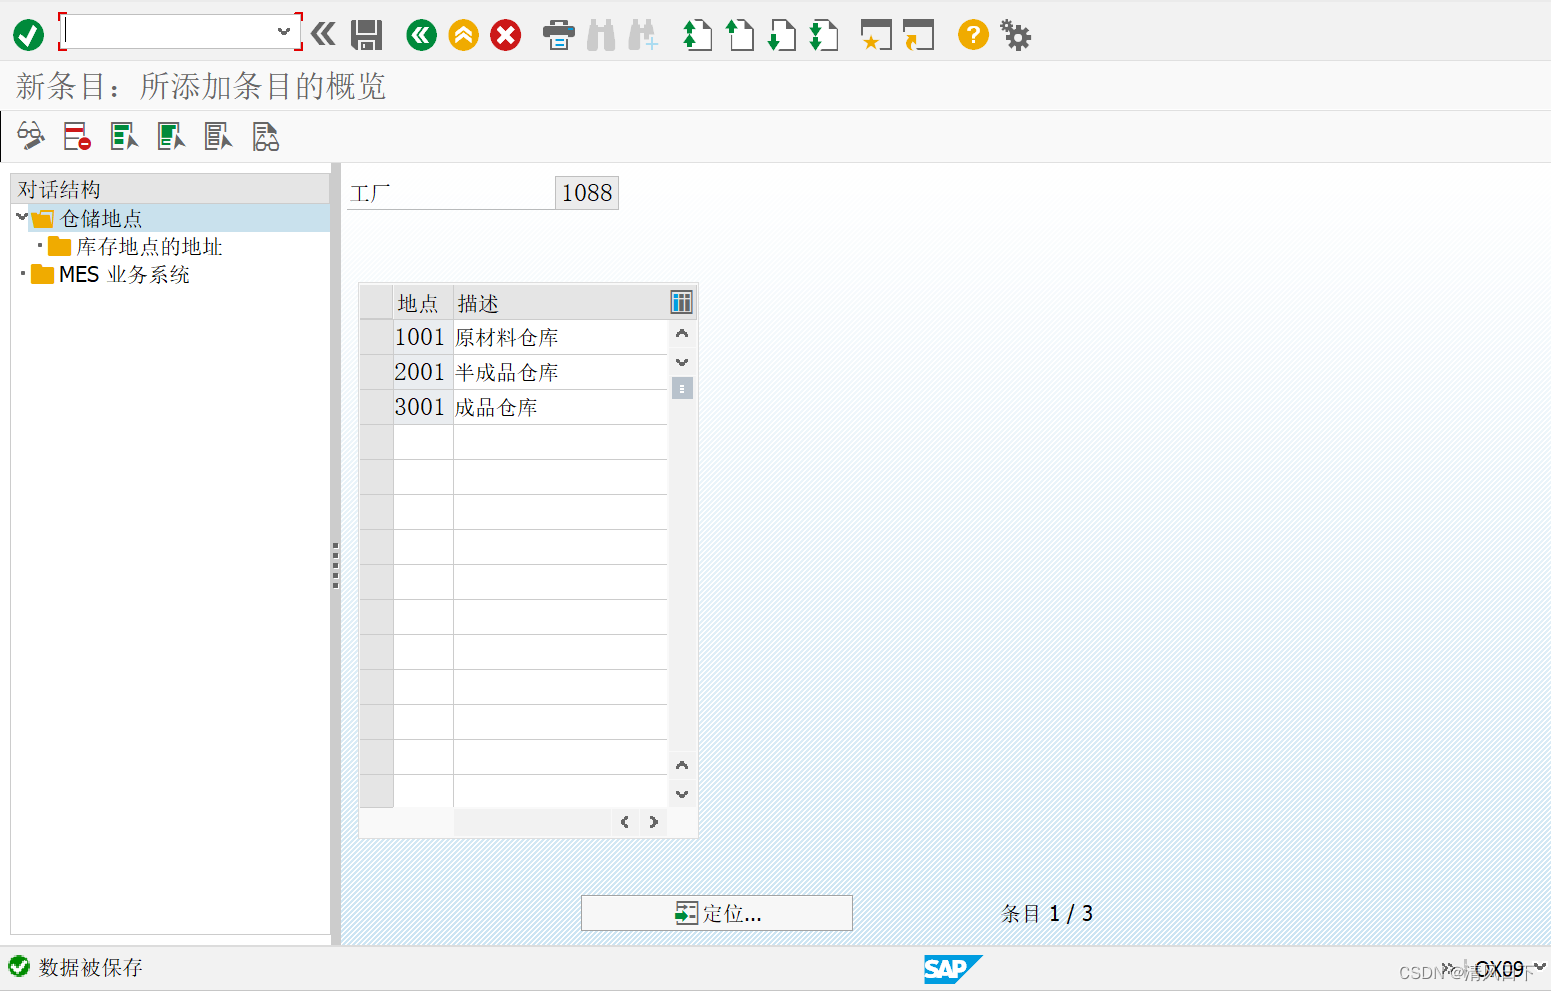Viewport: 1551px width, 991px height.
Task: Click the 对话结构 panel header
Action: (170, 189)
